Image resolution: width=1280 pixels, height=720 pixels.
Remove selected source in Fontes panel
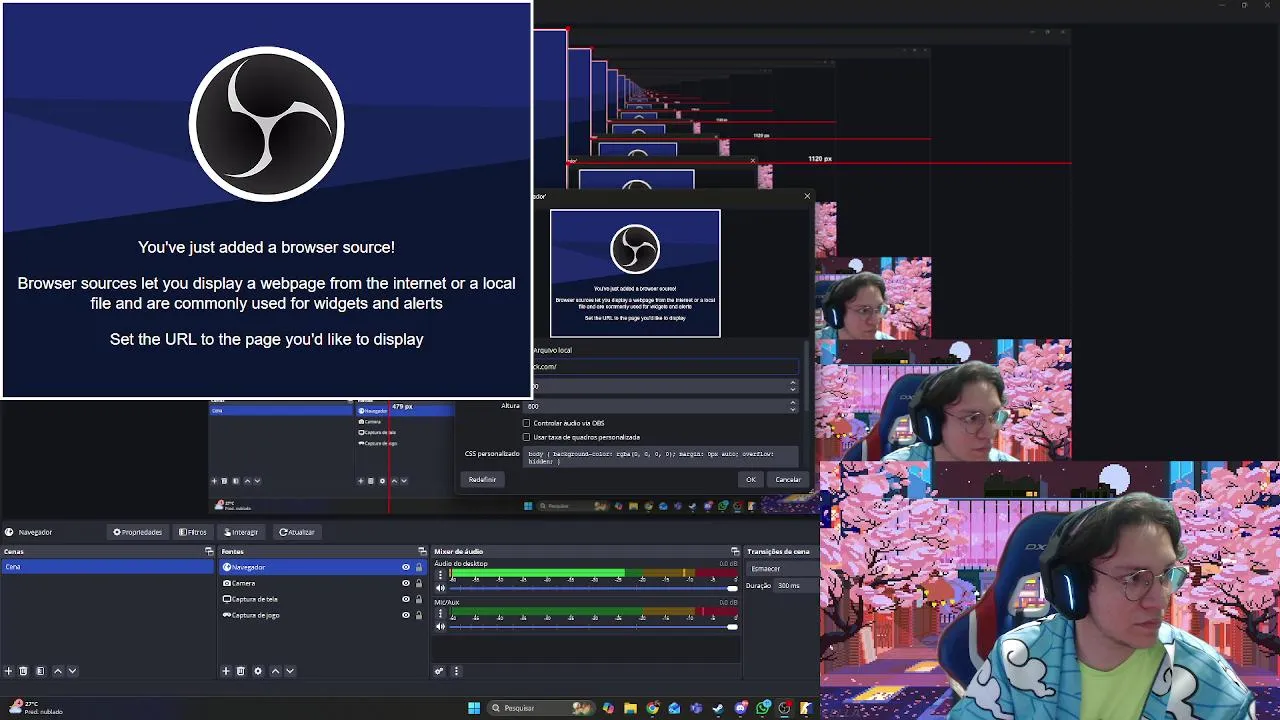click(x=241, y=671)
